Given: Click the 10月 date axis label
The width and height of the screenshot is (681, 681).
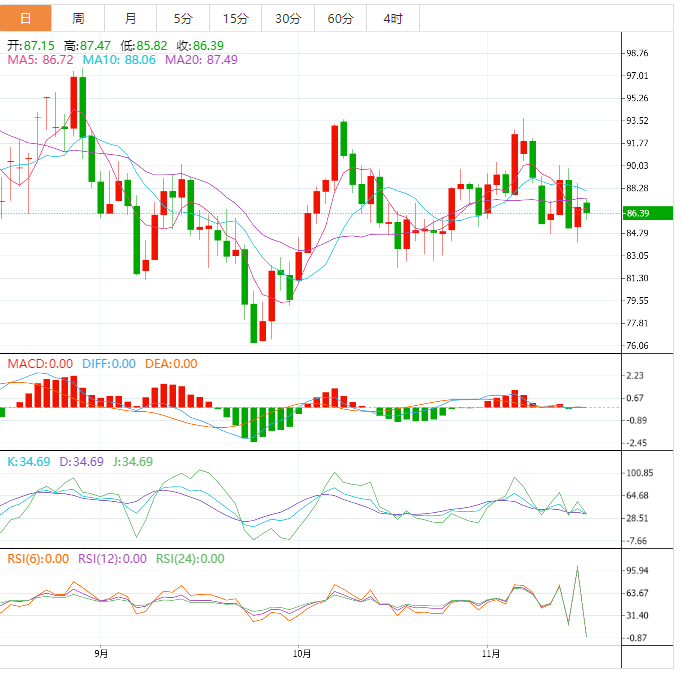Looking at the screenshot, I should click(x=301, y=653).
